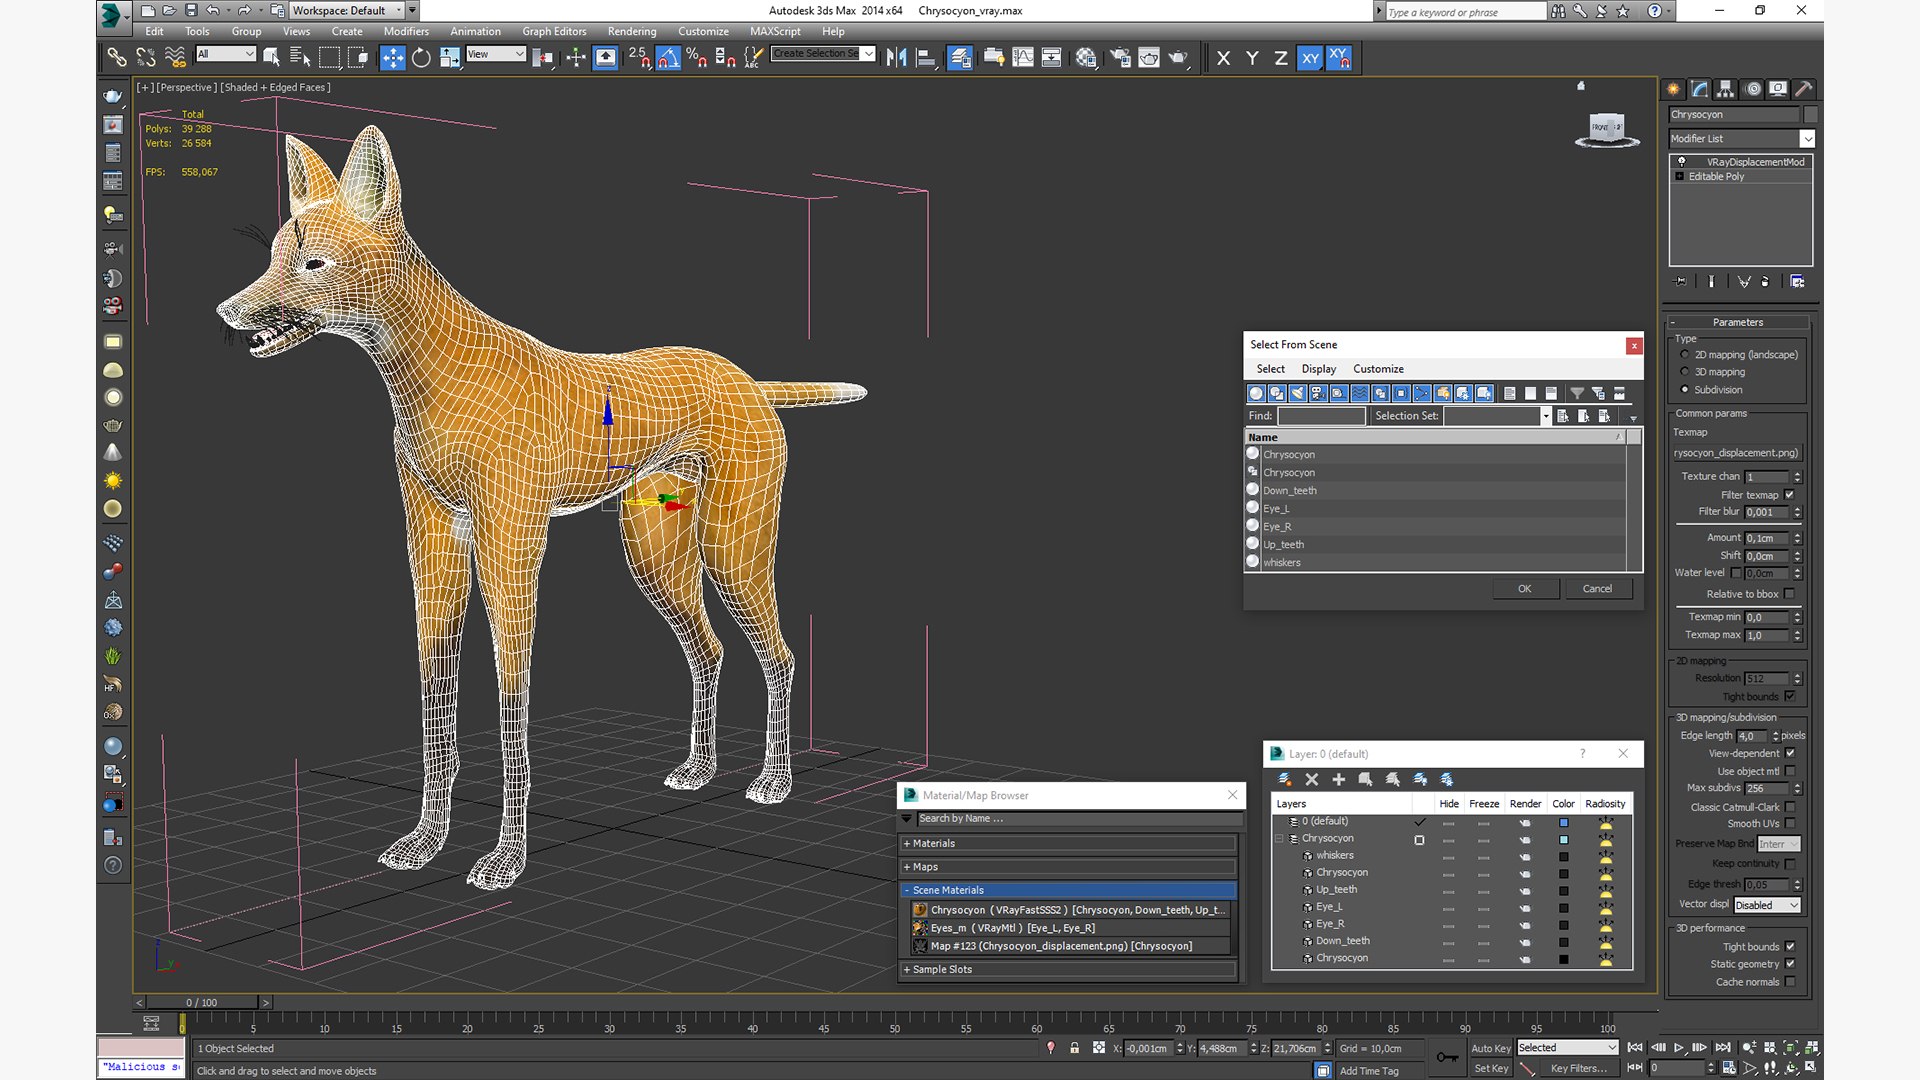Screen dimensions: 1920x1080
Task: Open the Mirror tool
Action: (896, 58)
